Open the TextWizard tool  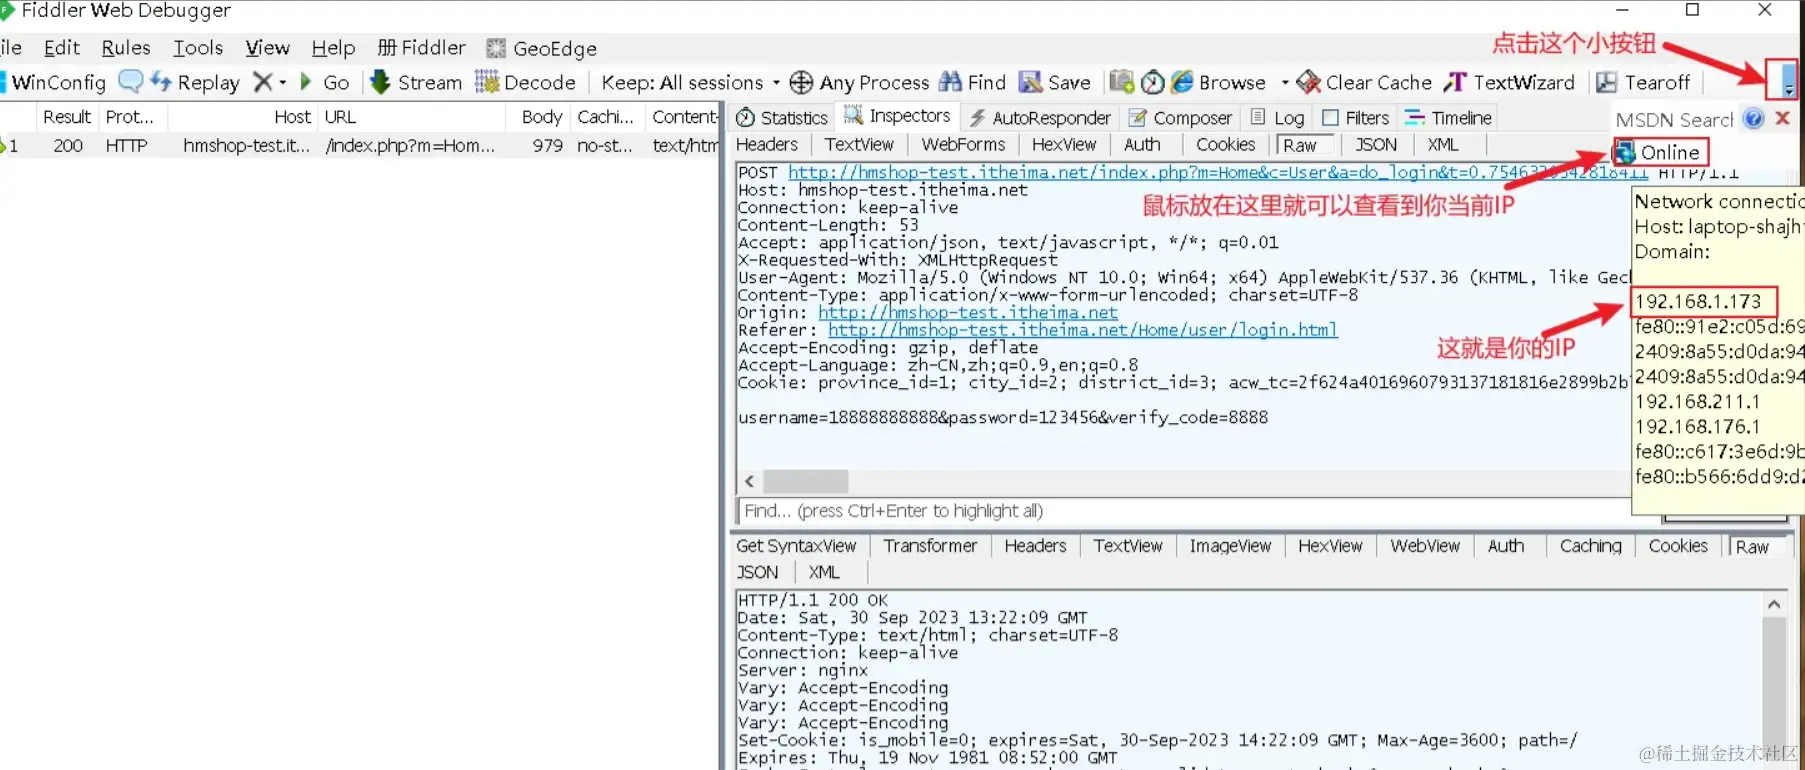[1509, 82]
